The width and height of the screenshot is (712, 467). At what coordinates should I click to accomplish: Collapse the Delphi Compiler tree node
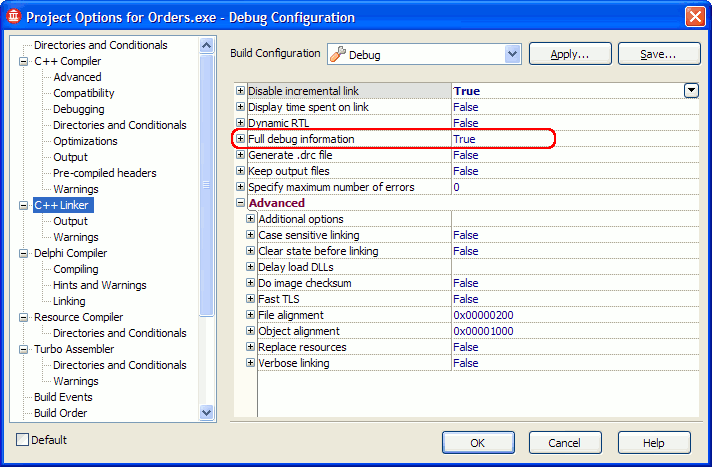(25, 253)
